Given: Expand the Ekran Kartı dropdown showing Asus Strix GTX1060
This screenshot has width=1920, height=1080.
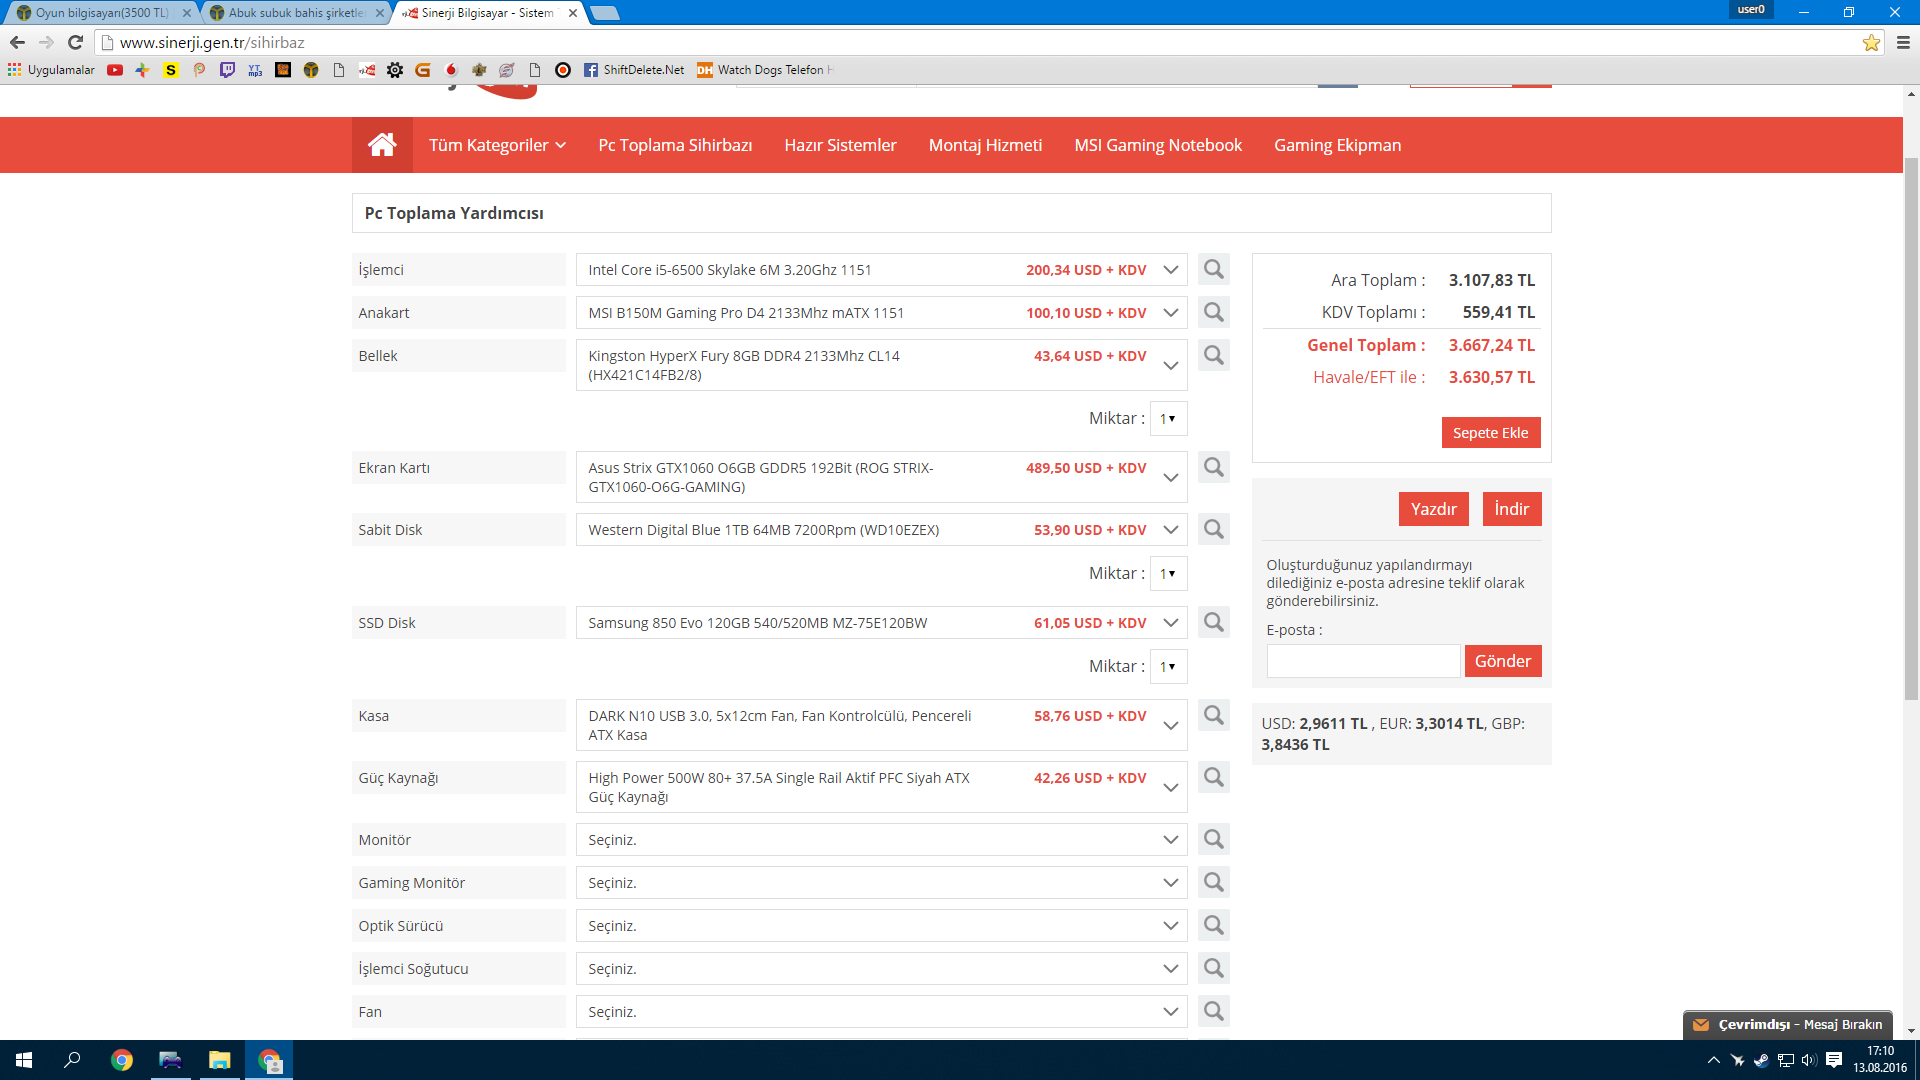Looking at the screenshot, I should (x=881, y=477).
